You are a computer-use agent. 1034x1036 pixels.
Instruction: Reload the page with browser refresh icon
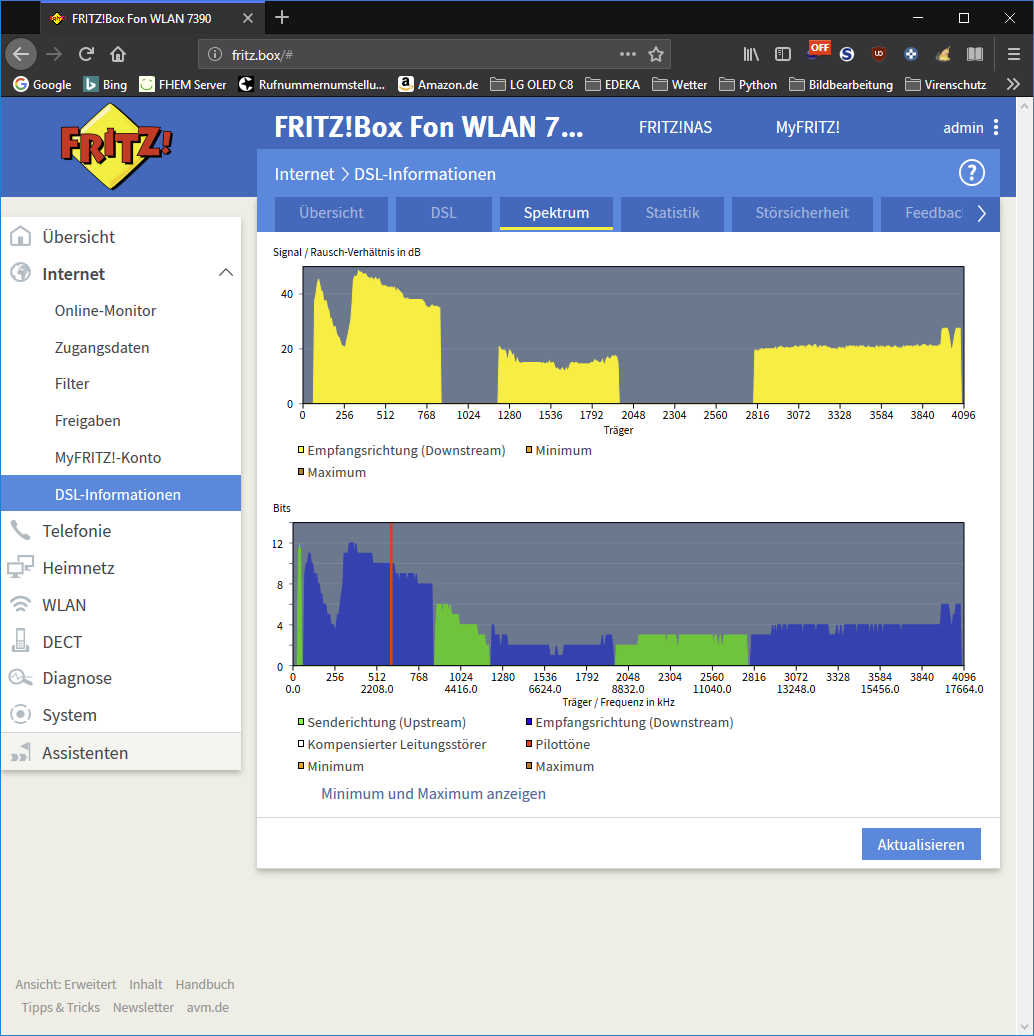click(87, 54)
